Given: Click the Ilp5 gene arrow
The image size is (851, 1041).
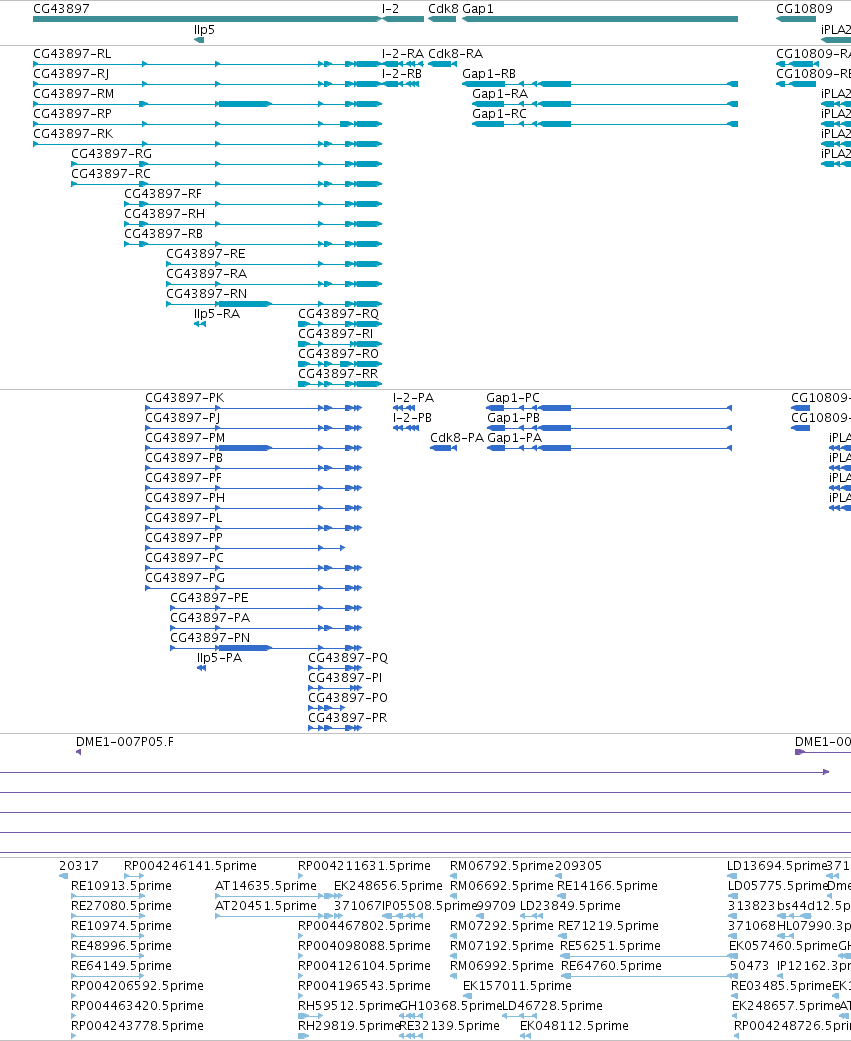Looking at the screenshot, I should (x=199, y=40).
